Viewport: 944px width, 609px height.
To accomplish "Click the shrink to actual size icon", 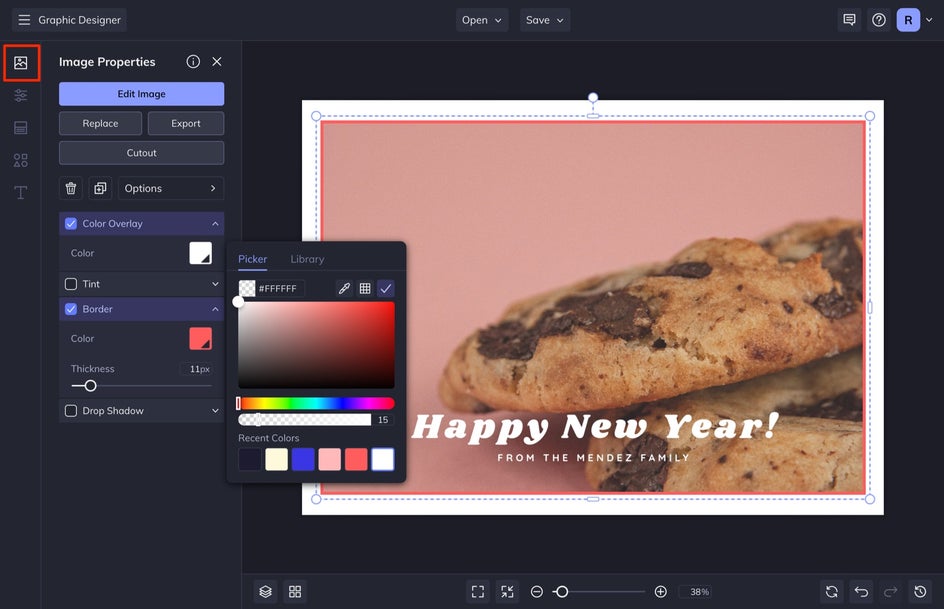I will 508,592.
